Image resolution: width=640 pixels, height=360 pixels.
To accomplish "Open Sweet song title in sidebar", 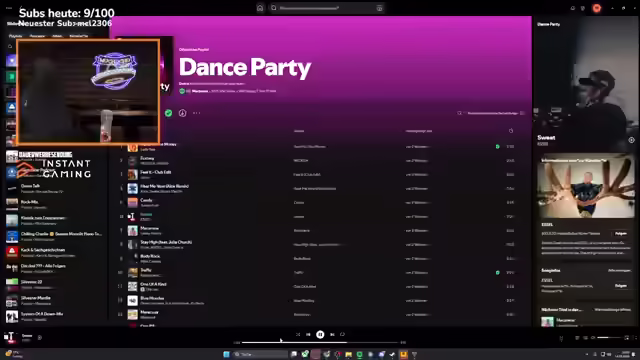I will (x=546, y=138).
